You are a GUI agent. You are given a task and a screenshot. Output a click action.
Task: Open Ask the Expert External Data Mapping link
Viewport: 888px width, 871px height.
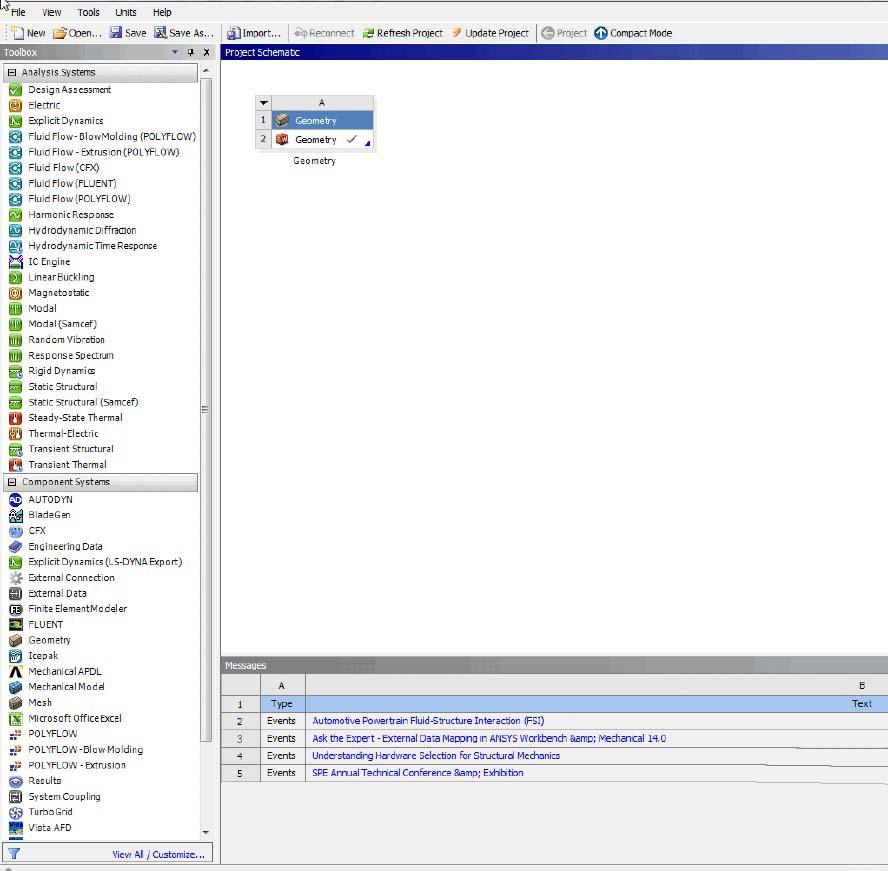[489, 738]
